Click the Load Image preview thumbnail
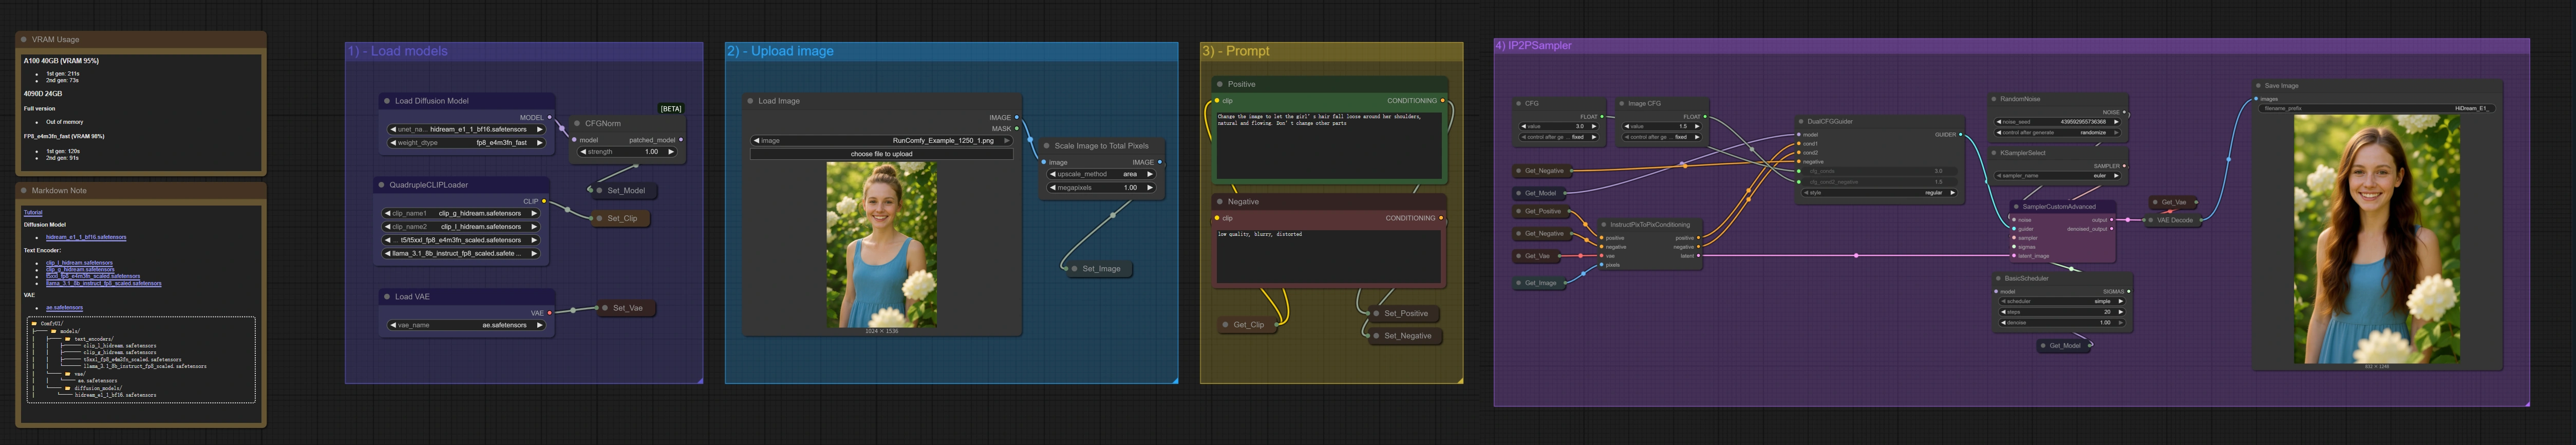Image resolution: width=2576 pixels, height=445 pixels. pyautogui.click(x=881, y=245)
